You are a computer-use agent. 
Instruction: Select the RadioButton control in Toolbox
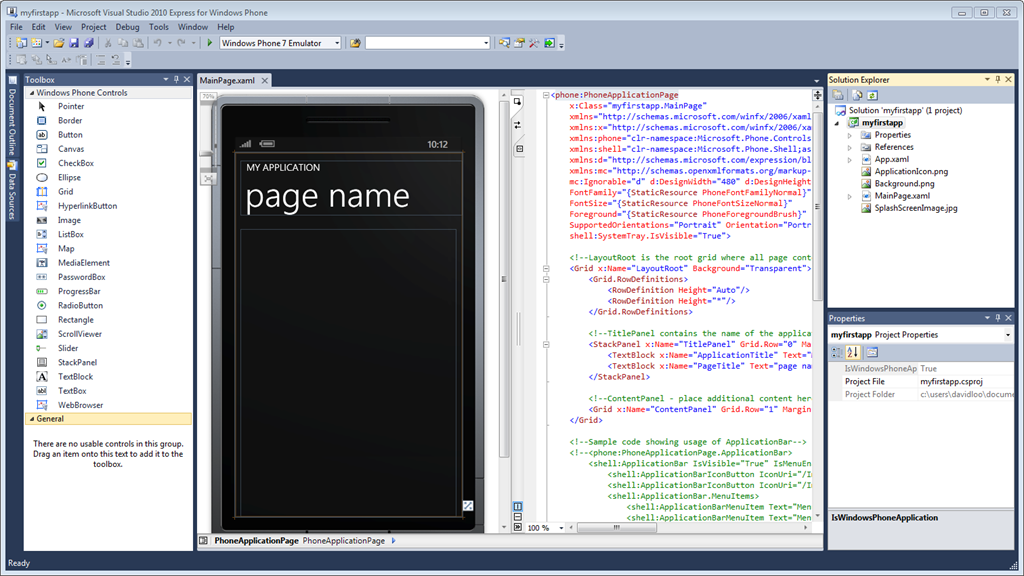pos(80,306)
